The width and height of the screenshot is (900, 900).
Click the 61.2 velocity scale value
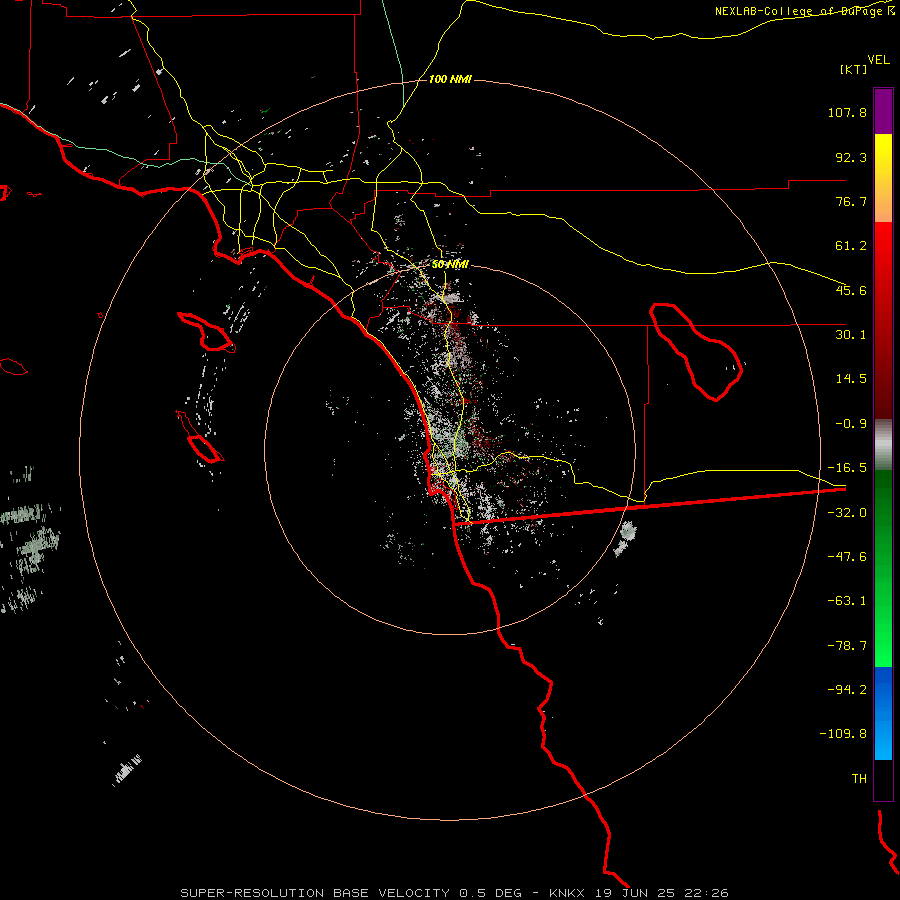point(851,246)
